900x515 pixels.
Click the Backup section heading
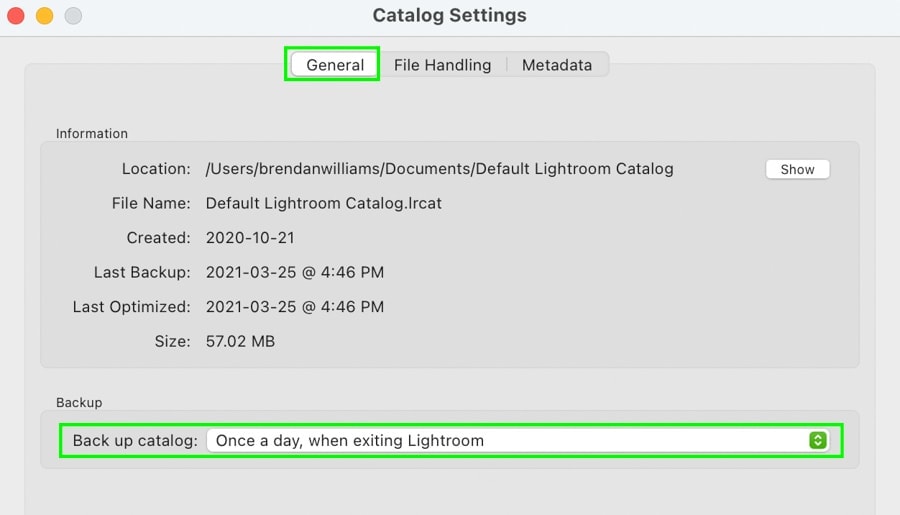tap(79, 402)
